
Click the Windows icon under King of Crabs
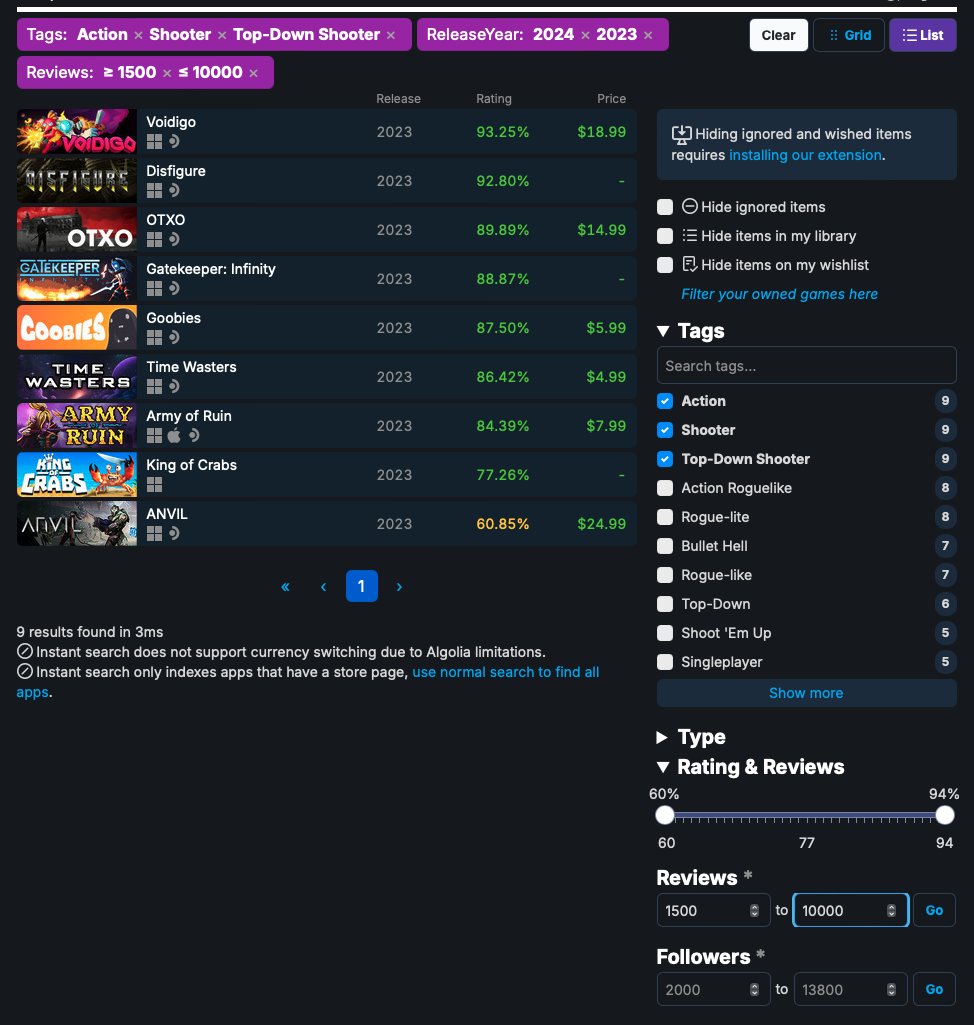(x=154, y=484)
